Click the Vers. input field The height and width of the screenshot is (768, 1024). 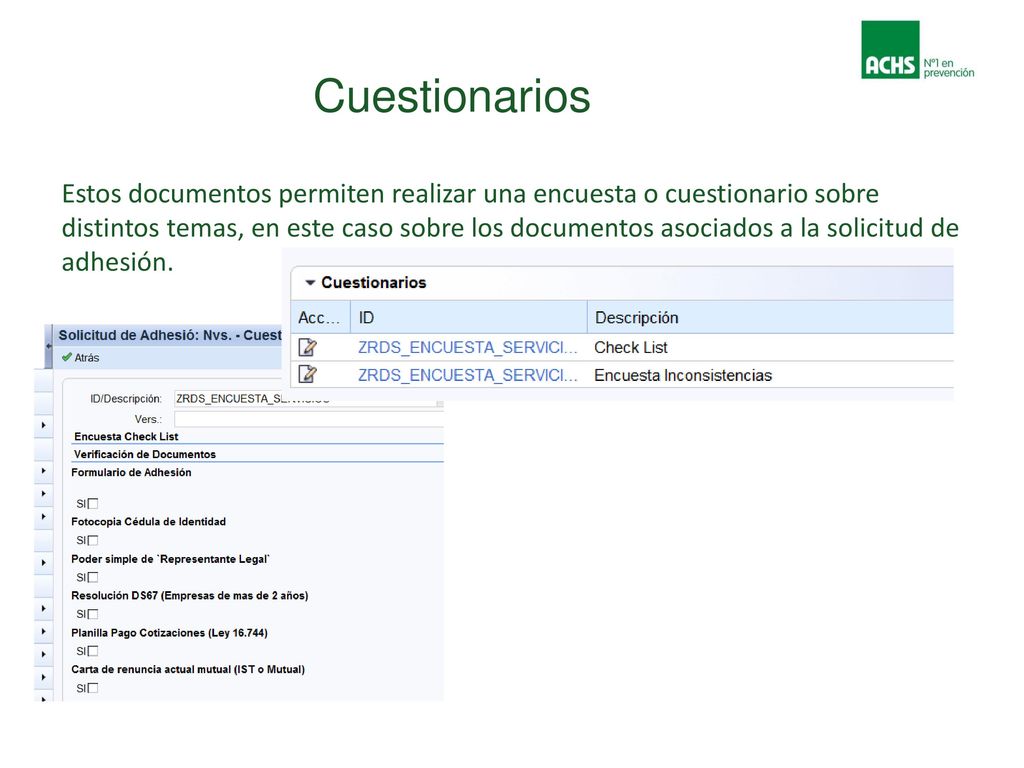click(x=308, y=419)
